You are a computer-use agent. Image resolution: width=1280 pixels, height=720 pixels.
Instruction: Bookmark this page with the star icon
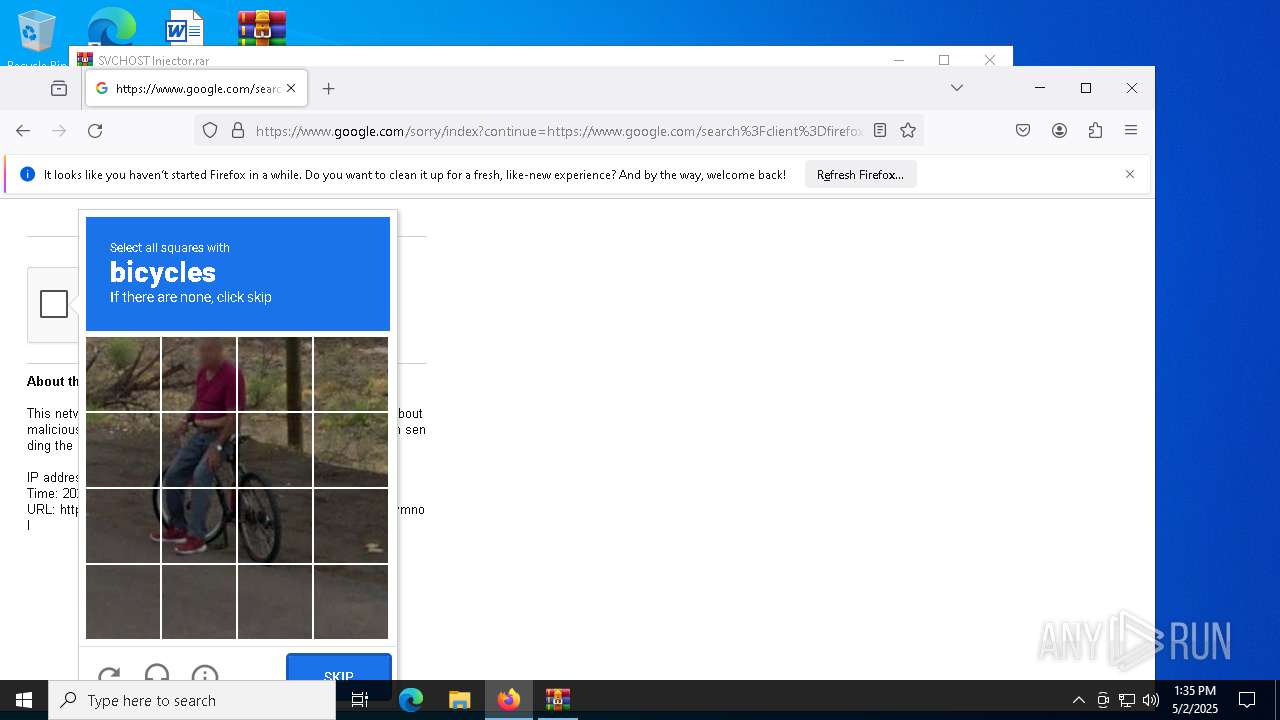908,130
